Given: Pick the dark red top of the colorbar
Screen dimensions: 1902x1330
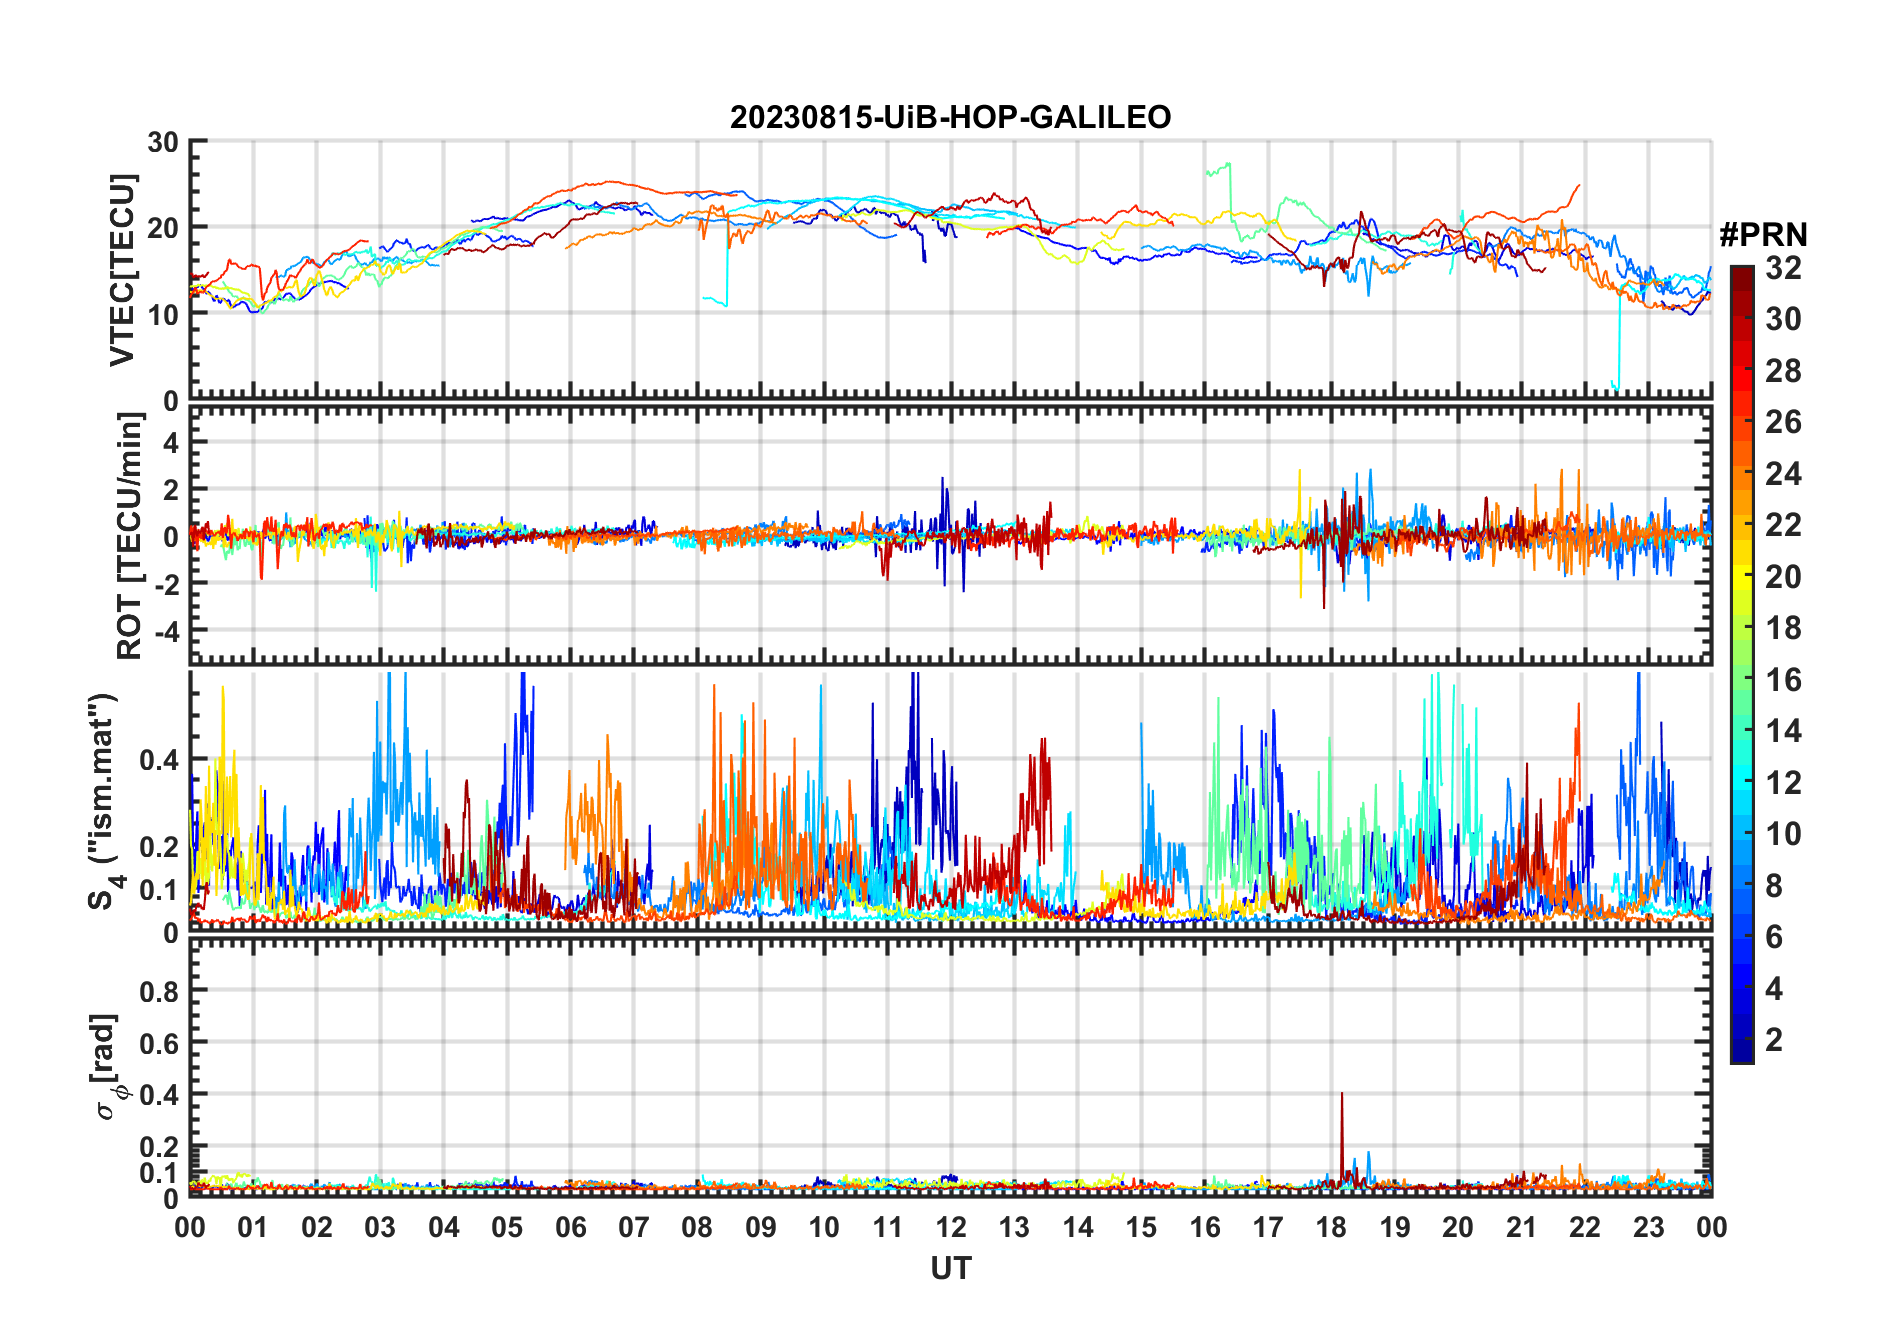Looking at the screenshot, I should (1741, 275).
